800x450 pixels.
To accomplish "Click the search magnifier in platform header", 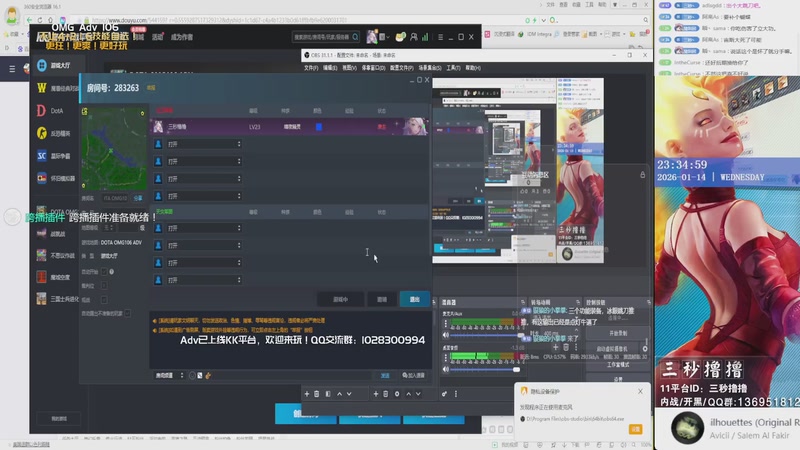I will [355, 37].
